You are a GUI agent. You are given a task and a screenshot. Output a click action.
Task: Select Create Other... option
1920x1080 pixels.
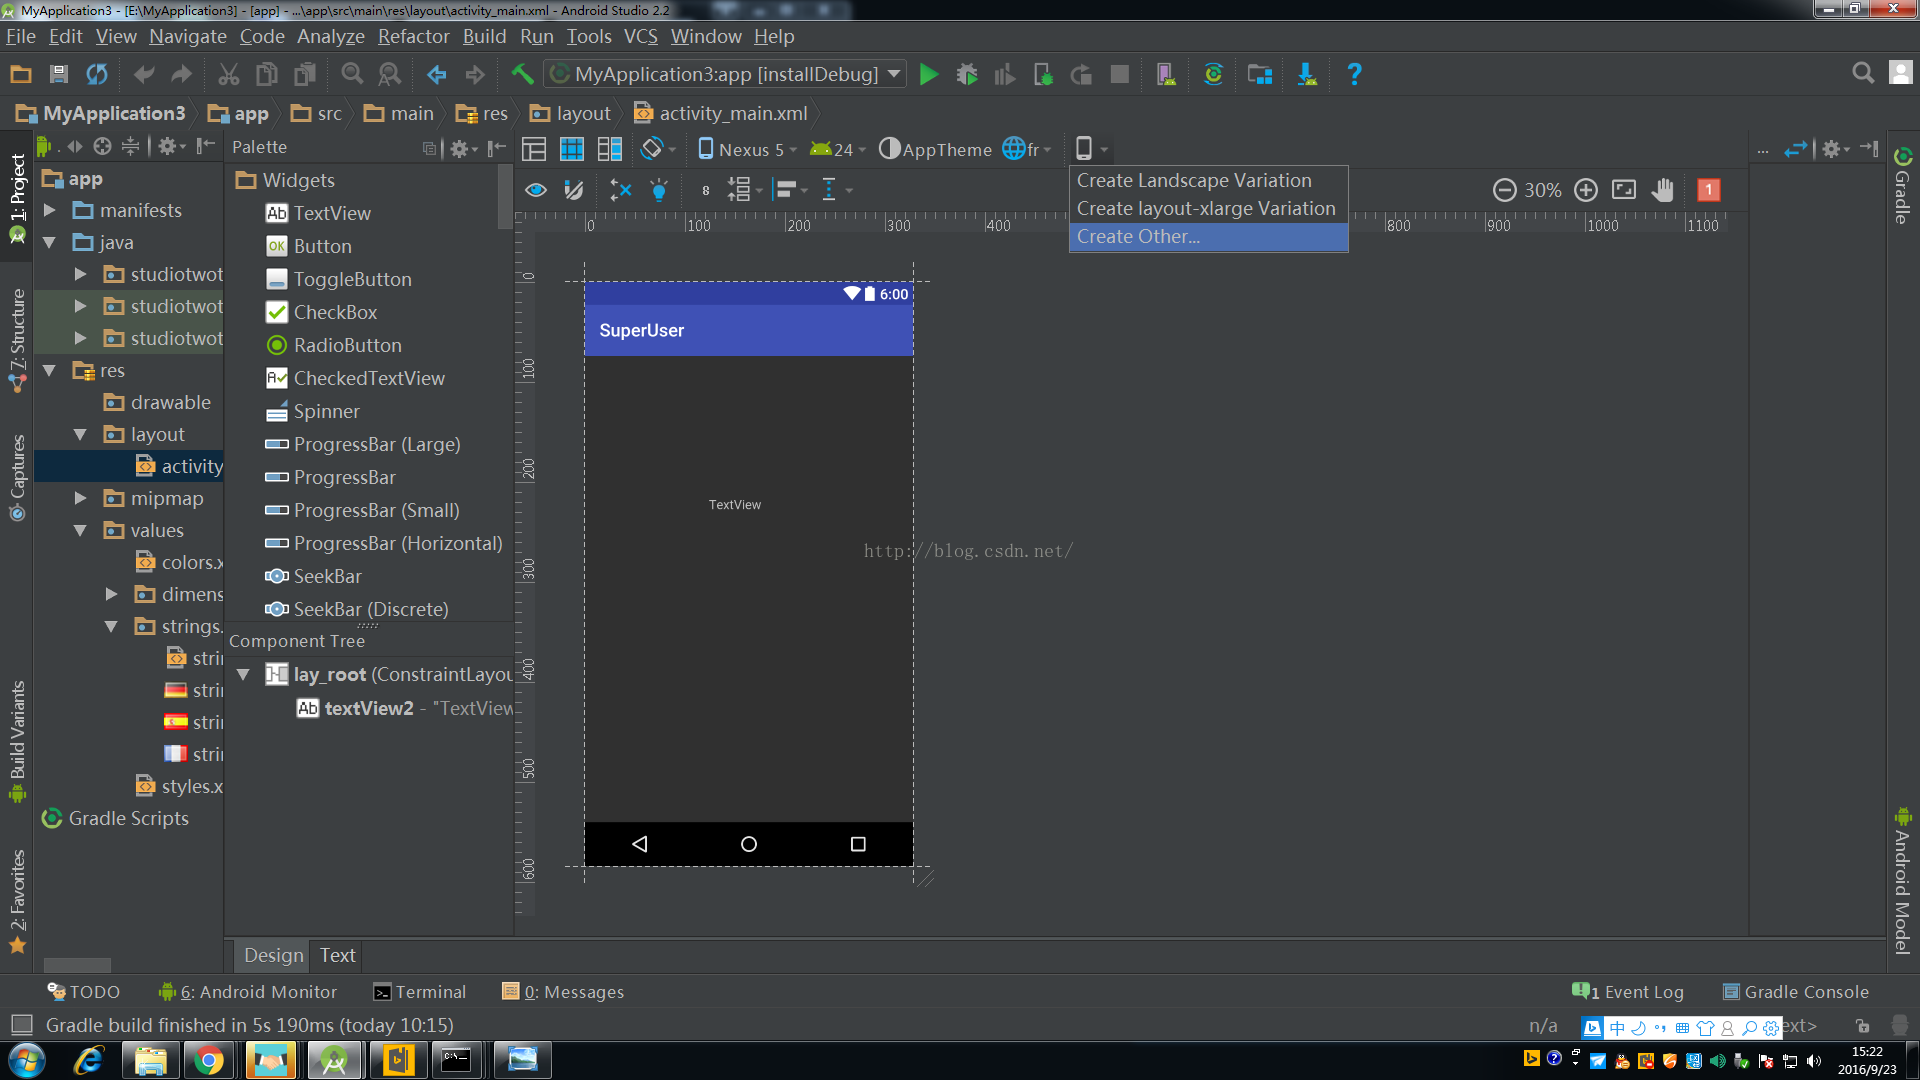point(1208,237)
